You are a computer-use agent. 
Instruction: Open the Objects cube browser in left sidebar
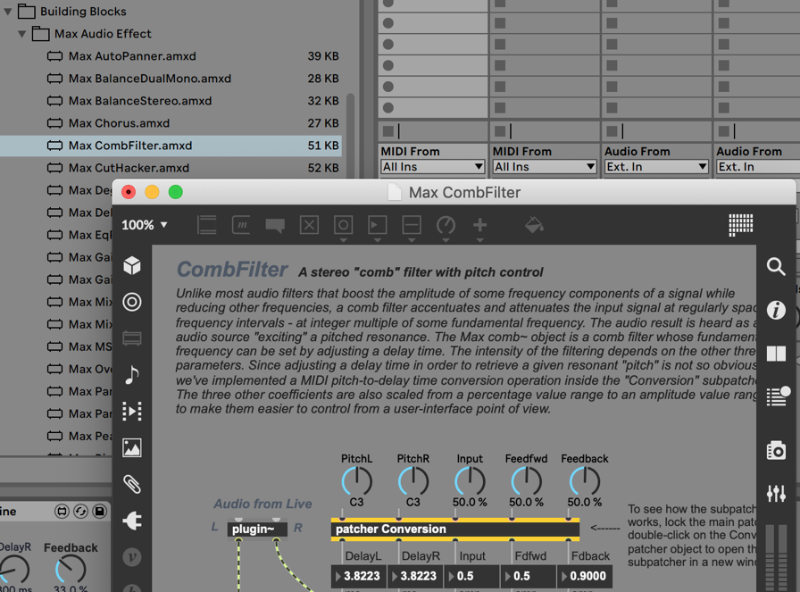[132, 265]
